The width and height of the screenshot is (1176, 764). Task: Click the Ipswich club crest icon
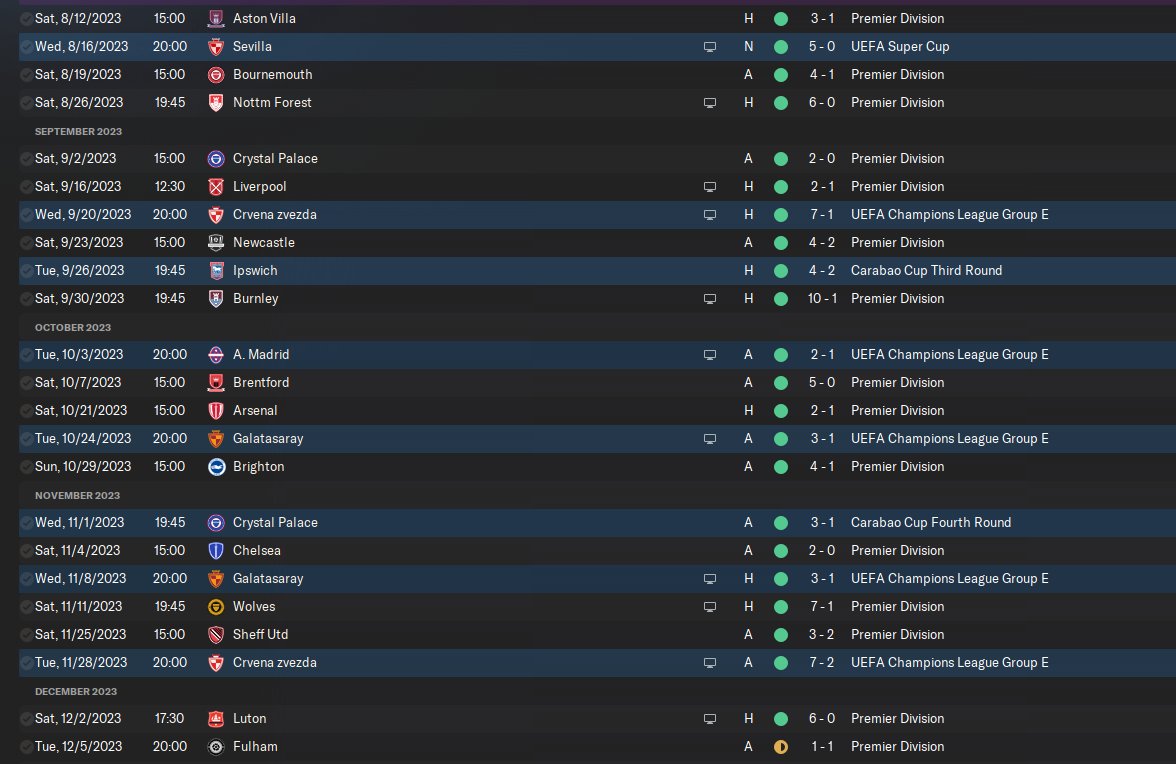click(215, 270)
